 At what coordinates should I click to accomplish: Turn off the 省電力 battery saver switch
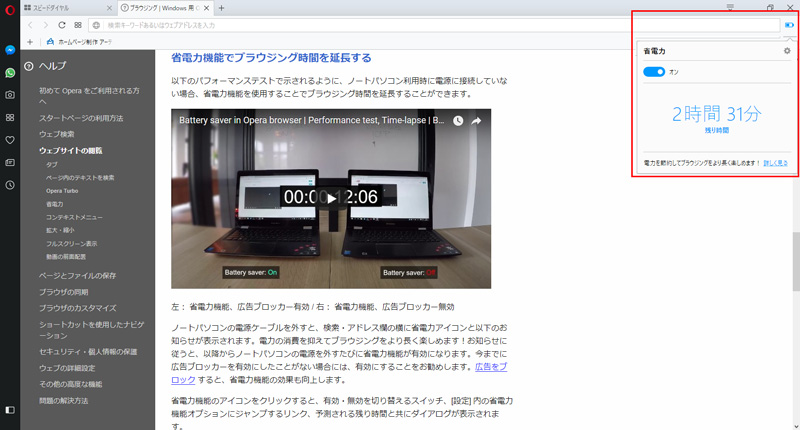654,72
